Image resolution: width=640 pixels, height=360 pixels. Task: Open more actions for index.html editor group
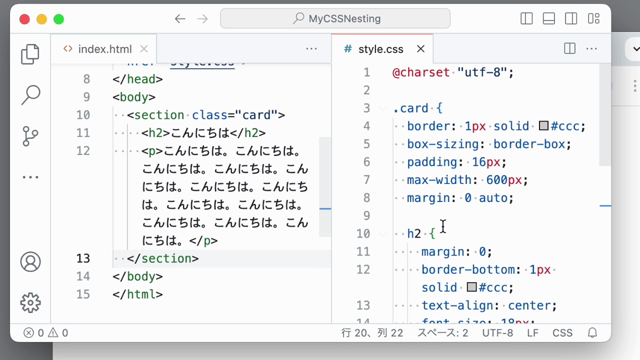(311, 49)
